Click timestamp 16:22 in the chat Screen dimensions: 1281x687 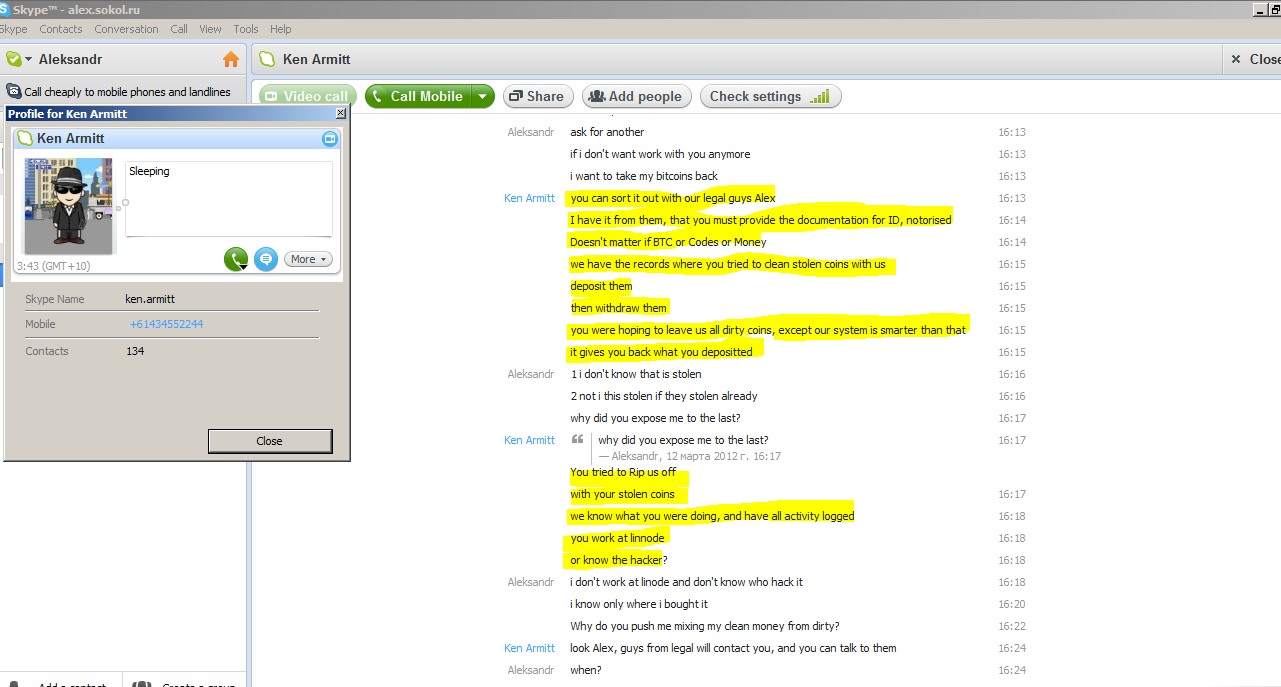tap(1012, 626)
